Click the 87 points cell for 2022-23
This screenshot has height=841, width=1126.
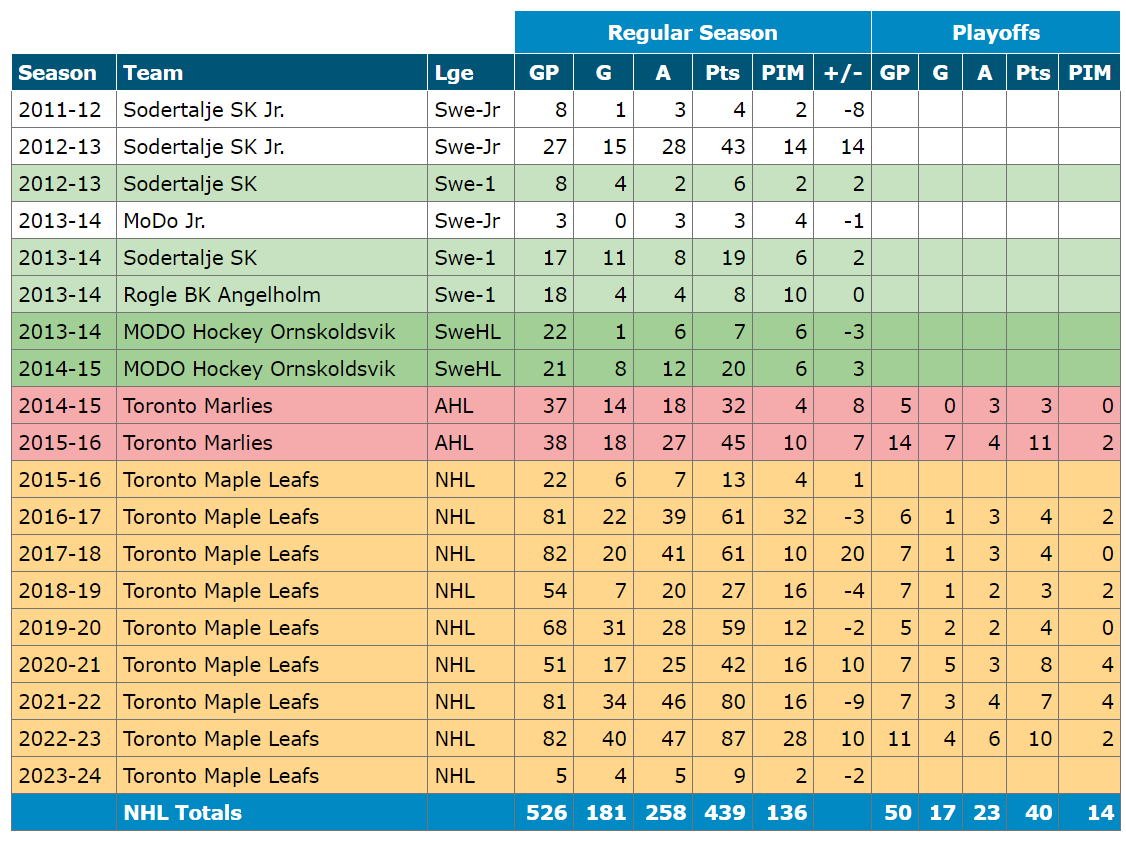pos(732,739)
